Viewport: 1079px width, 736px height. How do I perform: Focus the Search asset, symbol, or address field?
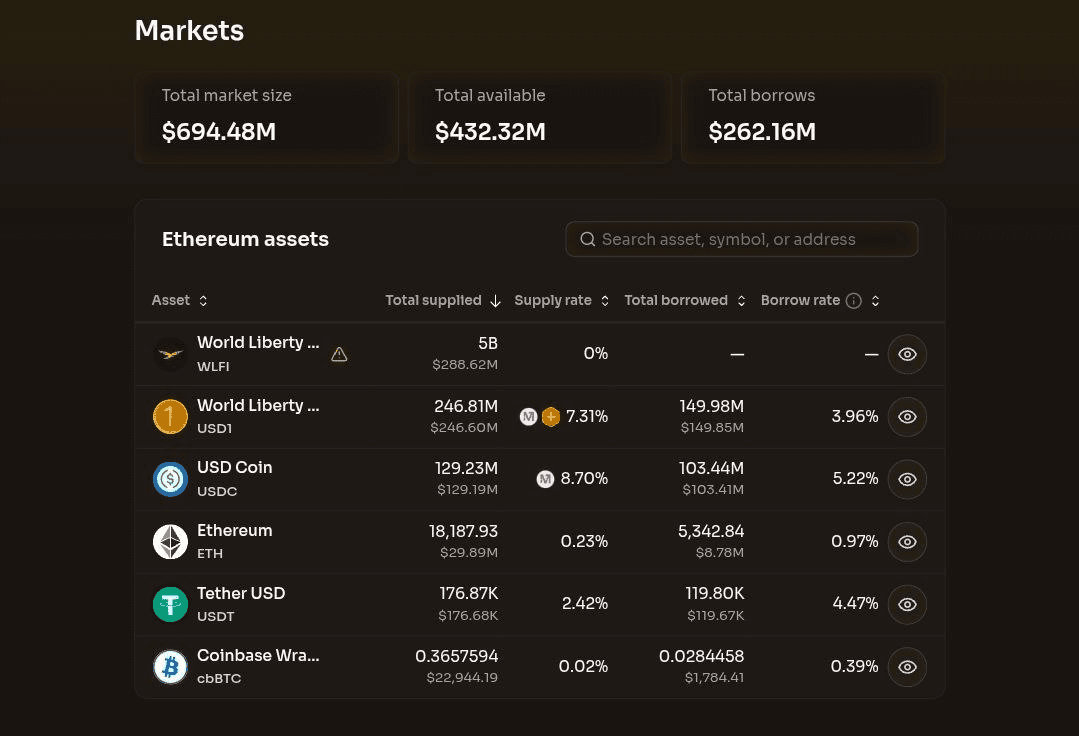742,239
